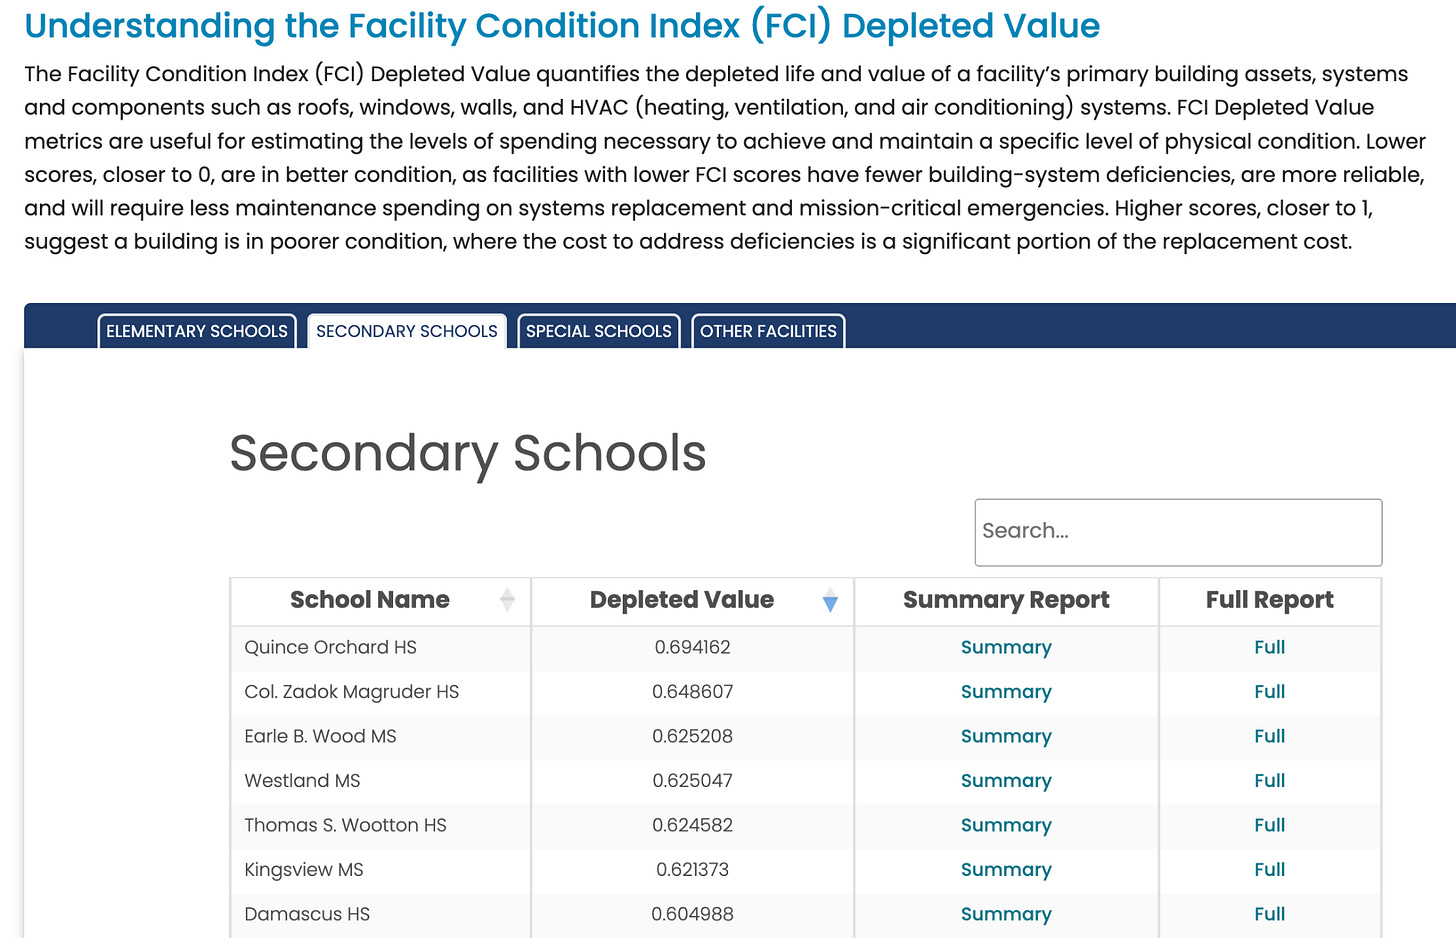Select the Secondary Schools tab
The height and width of the screenshot is (938, 1456).
click(x=407, y=331)
